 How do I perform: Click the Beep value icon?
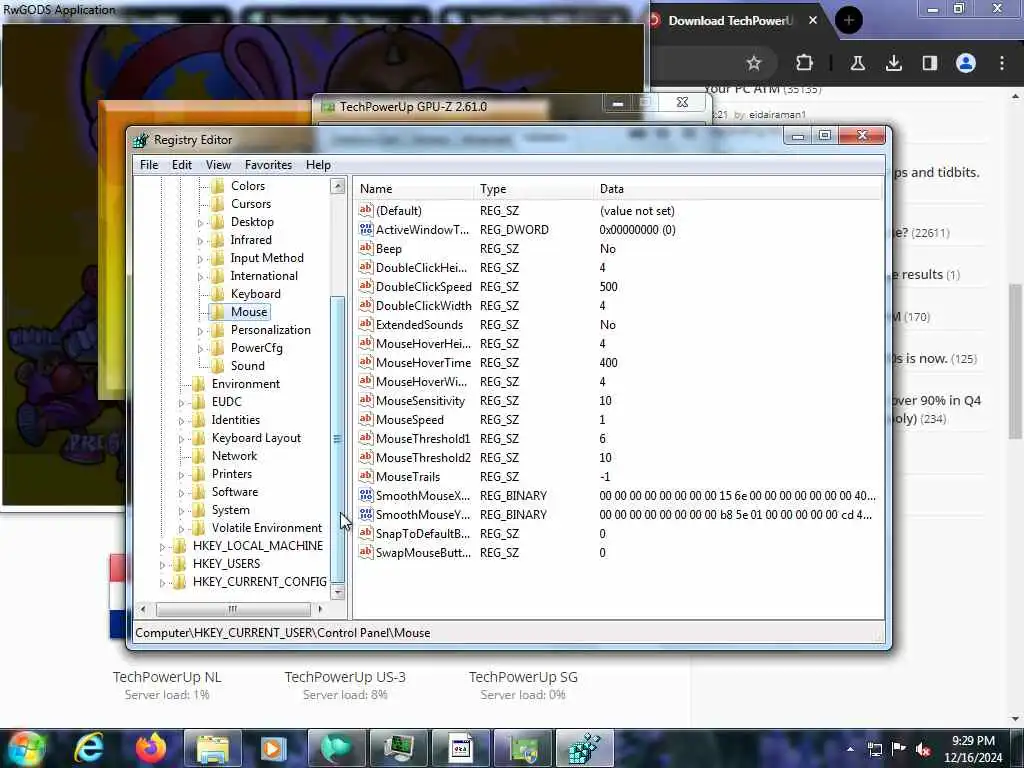(x=366, y=248)
